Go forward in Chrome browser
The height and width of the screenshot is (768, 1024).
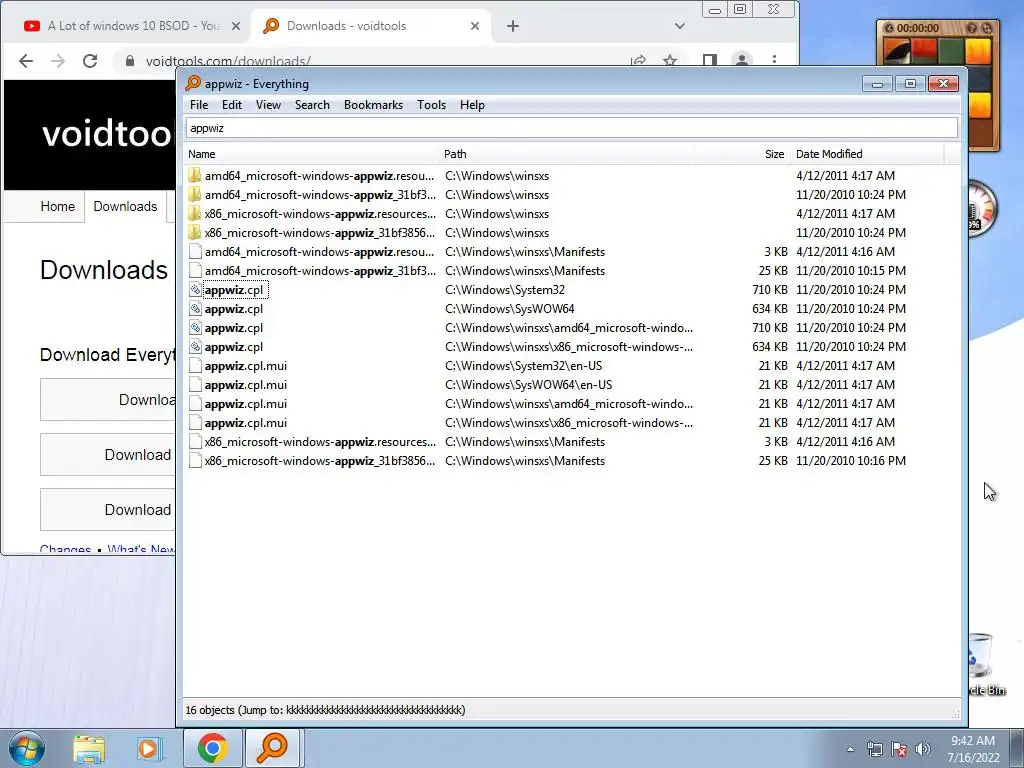pos(57,61)
